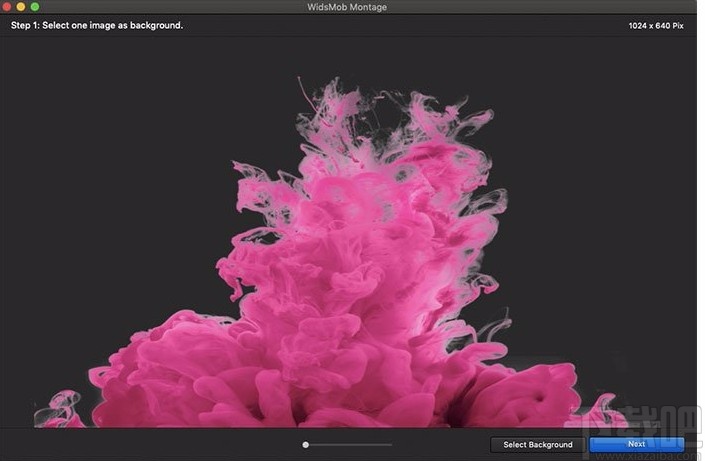The height and width of the screenshot is (461, 705).
Task: Click the Select Background button
Action: point(538,445)
